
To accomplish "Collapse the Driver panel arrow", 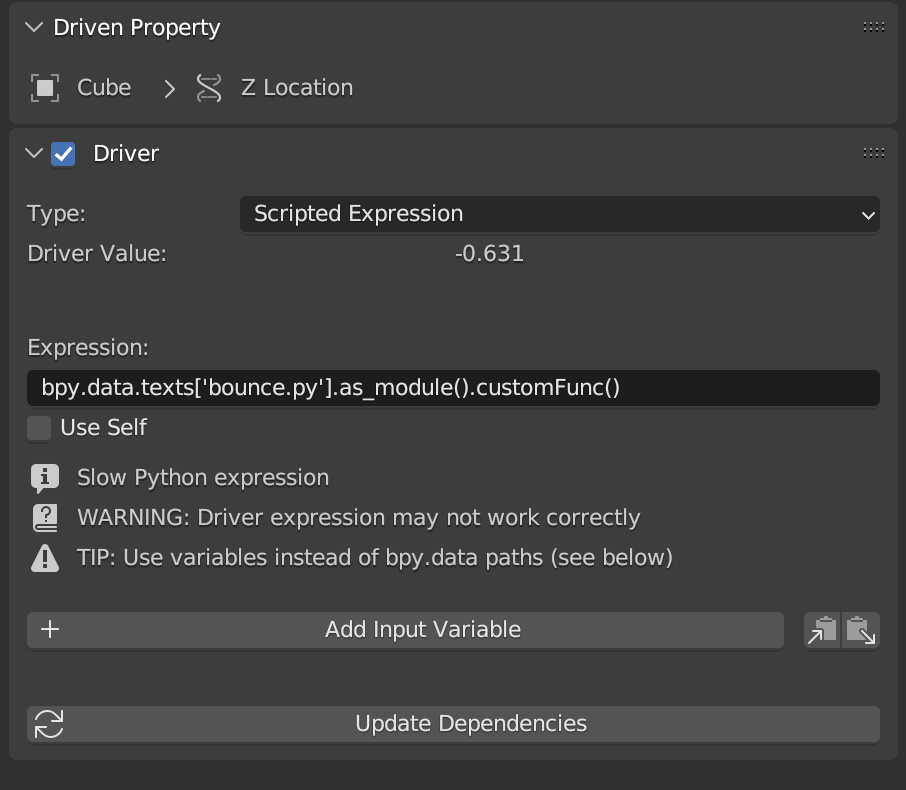I will click(x=35, y=154).
